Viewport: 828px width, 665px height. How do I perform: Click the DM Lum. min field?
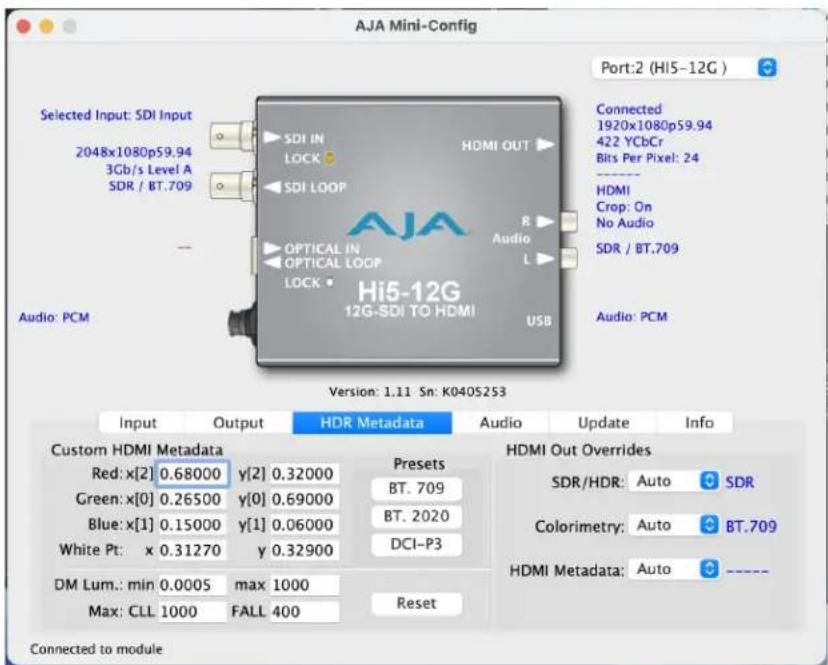192,585
